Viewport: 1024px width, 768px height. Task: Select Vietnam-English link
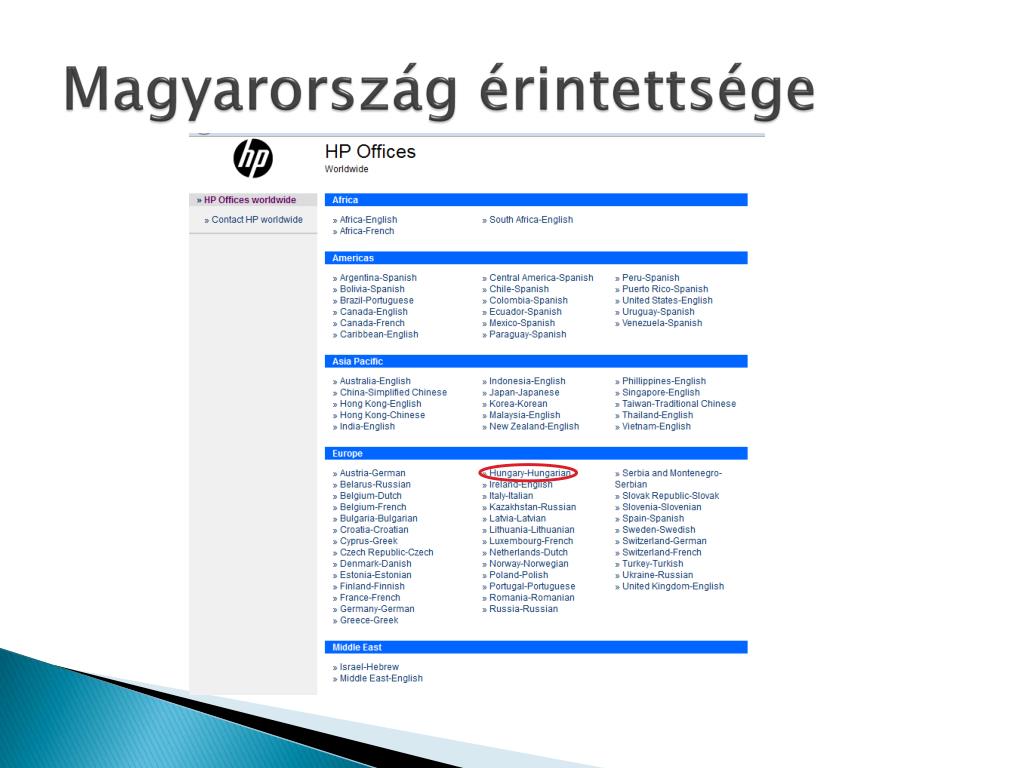656,426
